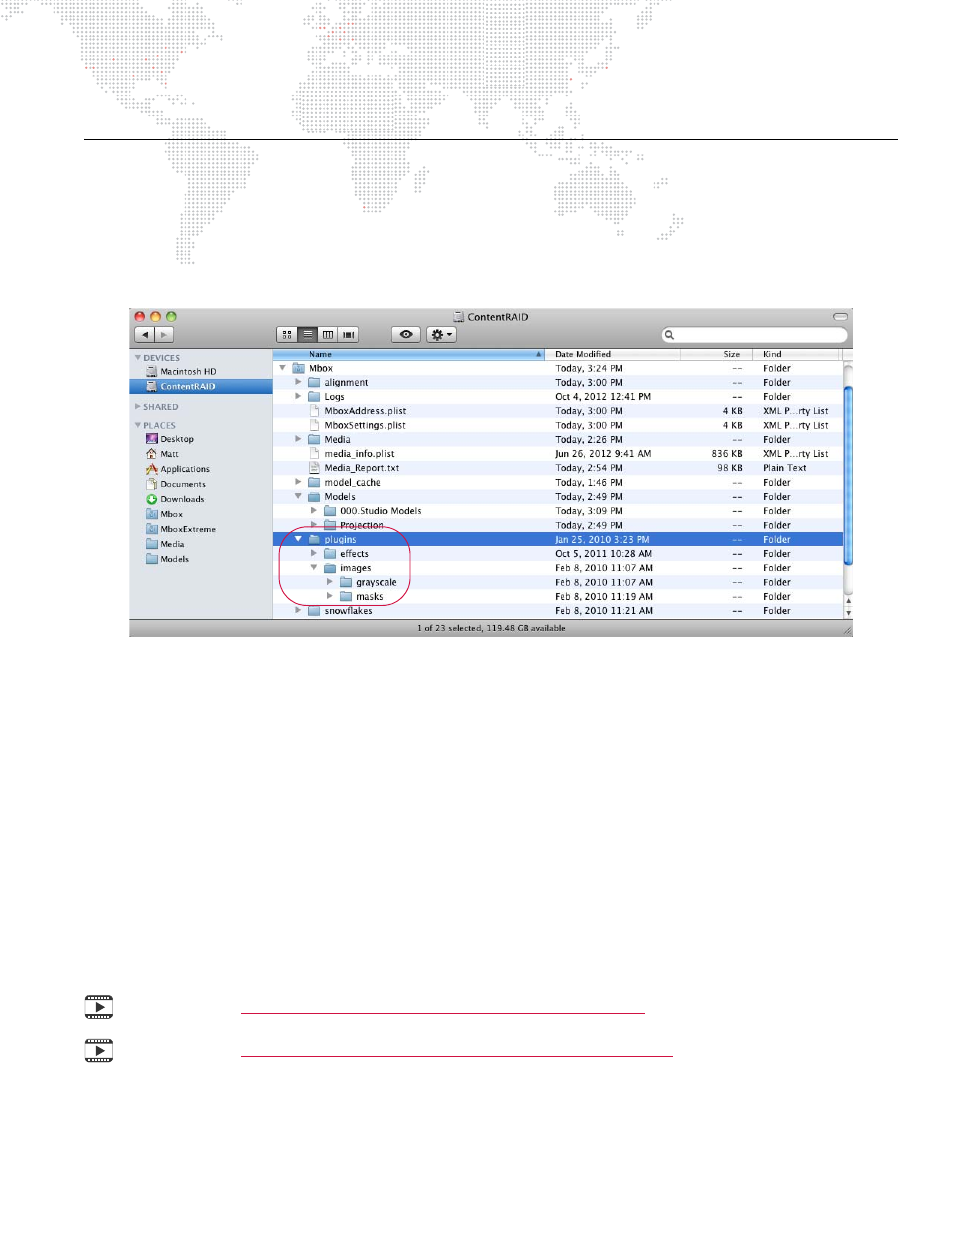Switch Finder to icon view
The width and height of the screenshot is (954, 1235).
(x=287, y=335)
